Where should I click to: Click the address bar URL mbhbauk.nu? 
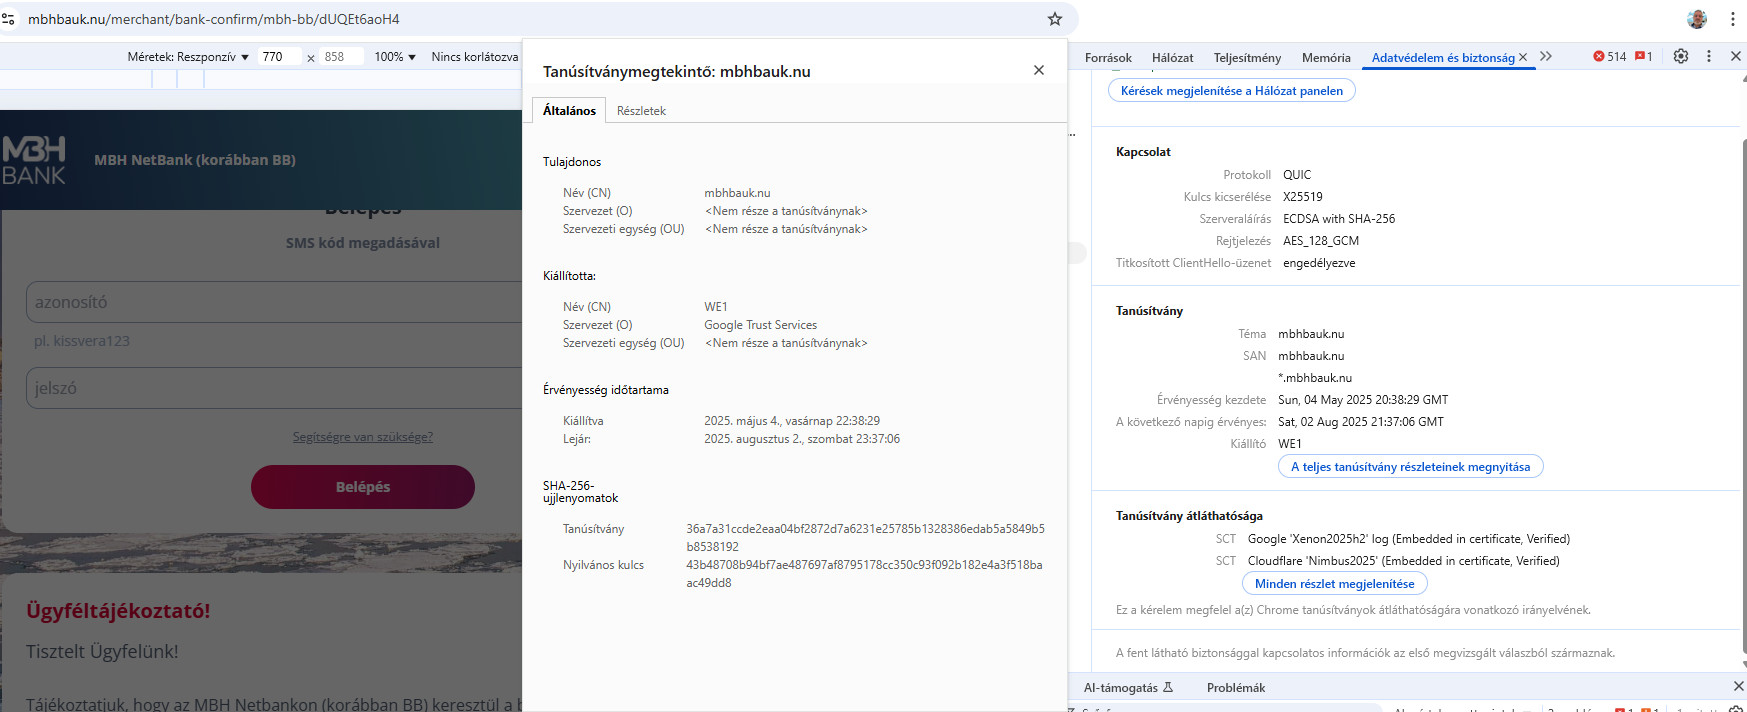coord(214,19)
